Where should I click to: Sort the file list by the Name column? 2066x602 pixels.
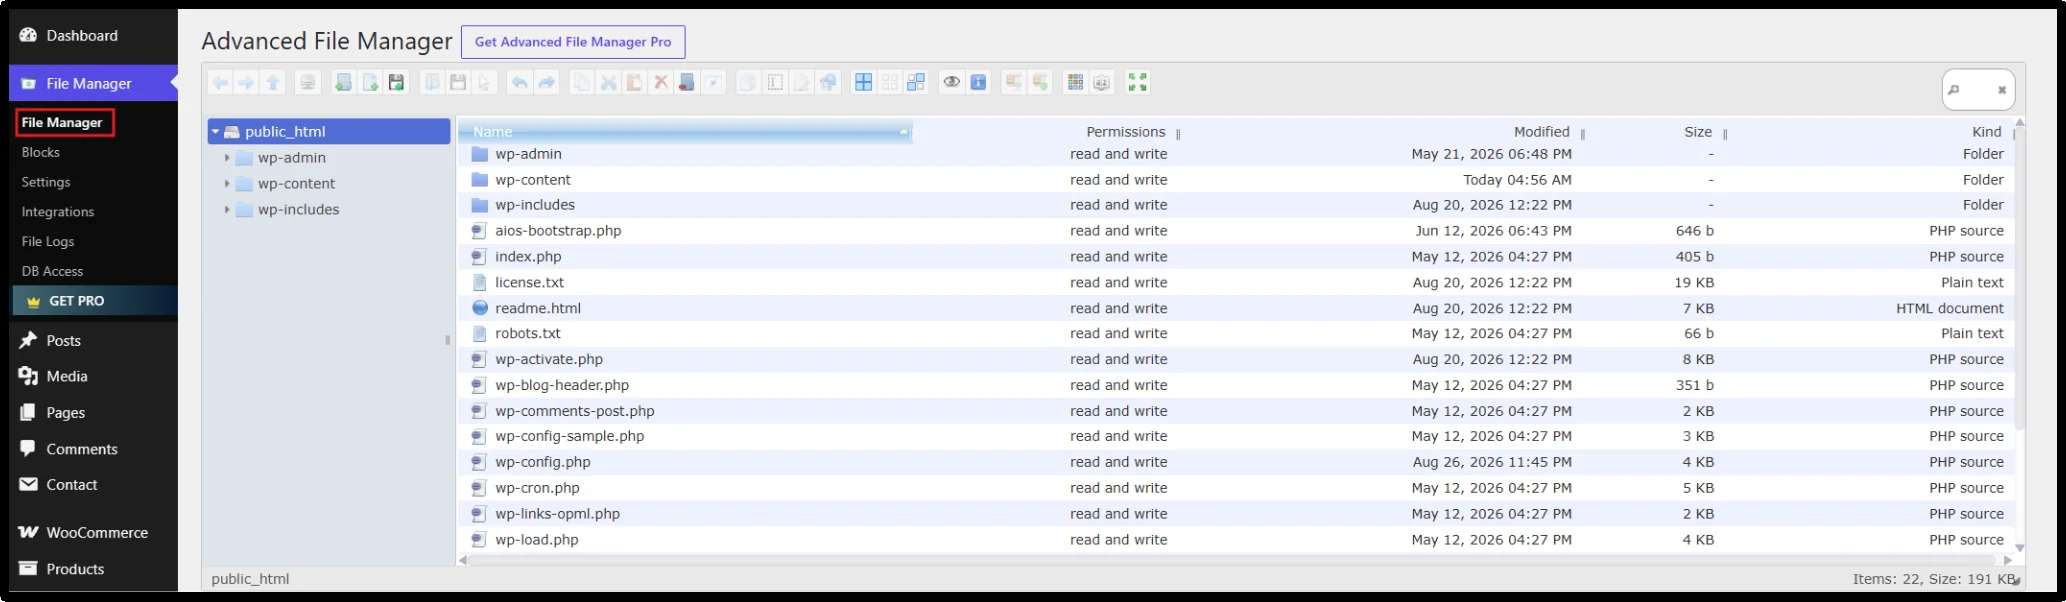[x=686, y=132]
